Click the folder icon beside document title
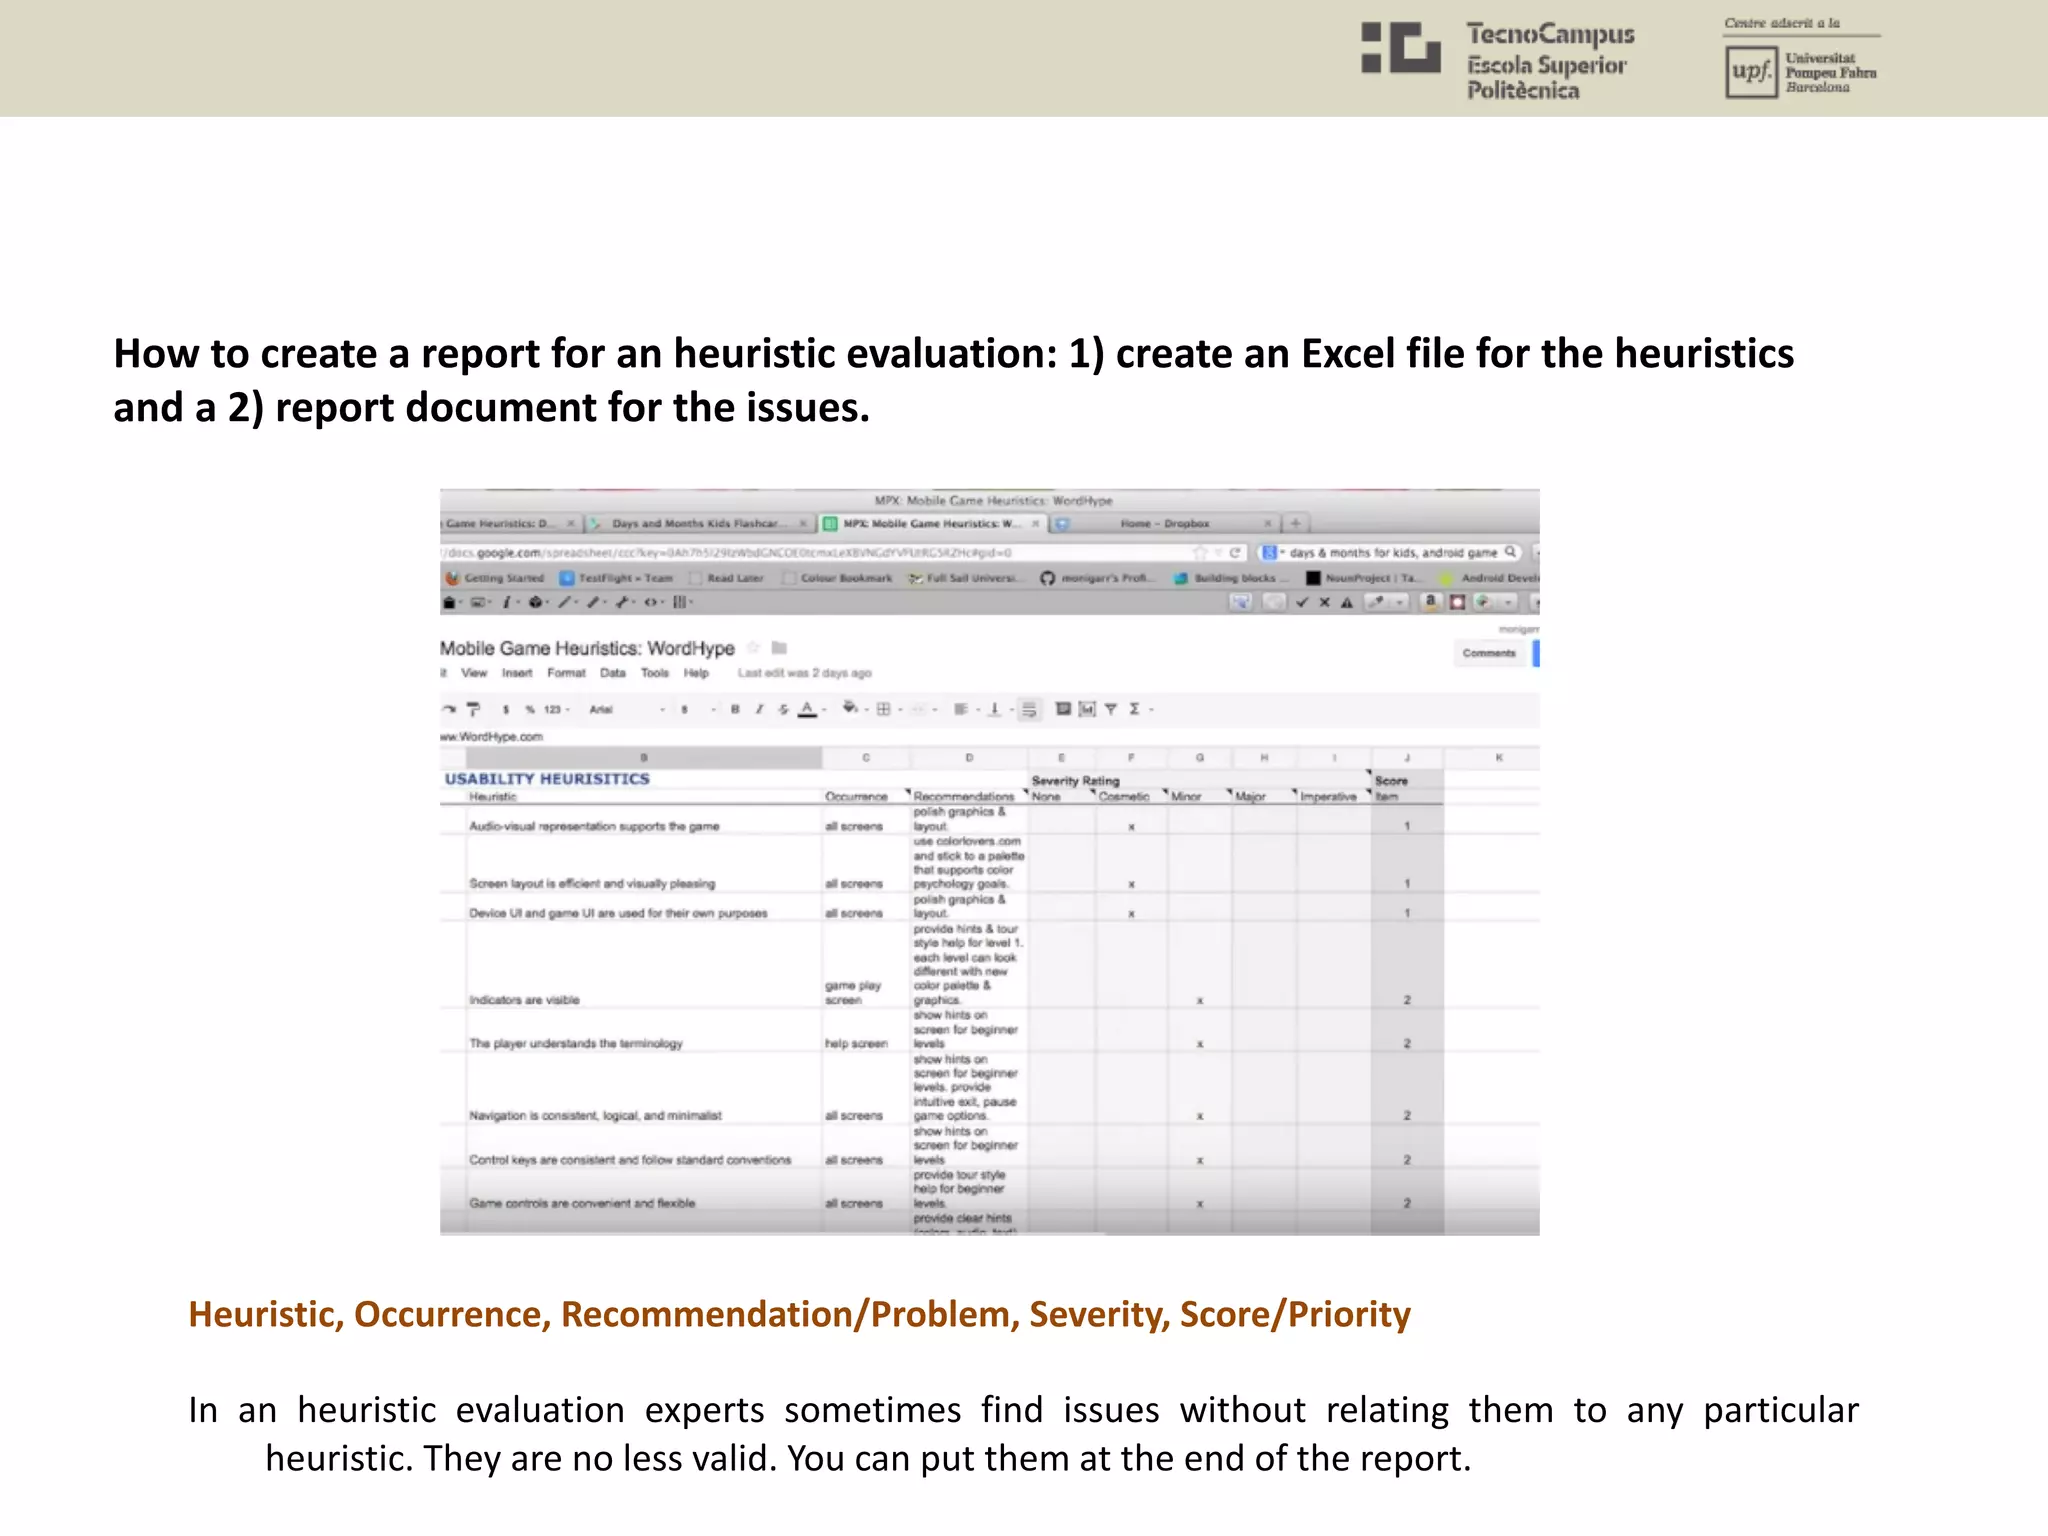Viewport: 2048px width, 1536px height. [780, 647]
